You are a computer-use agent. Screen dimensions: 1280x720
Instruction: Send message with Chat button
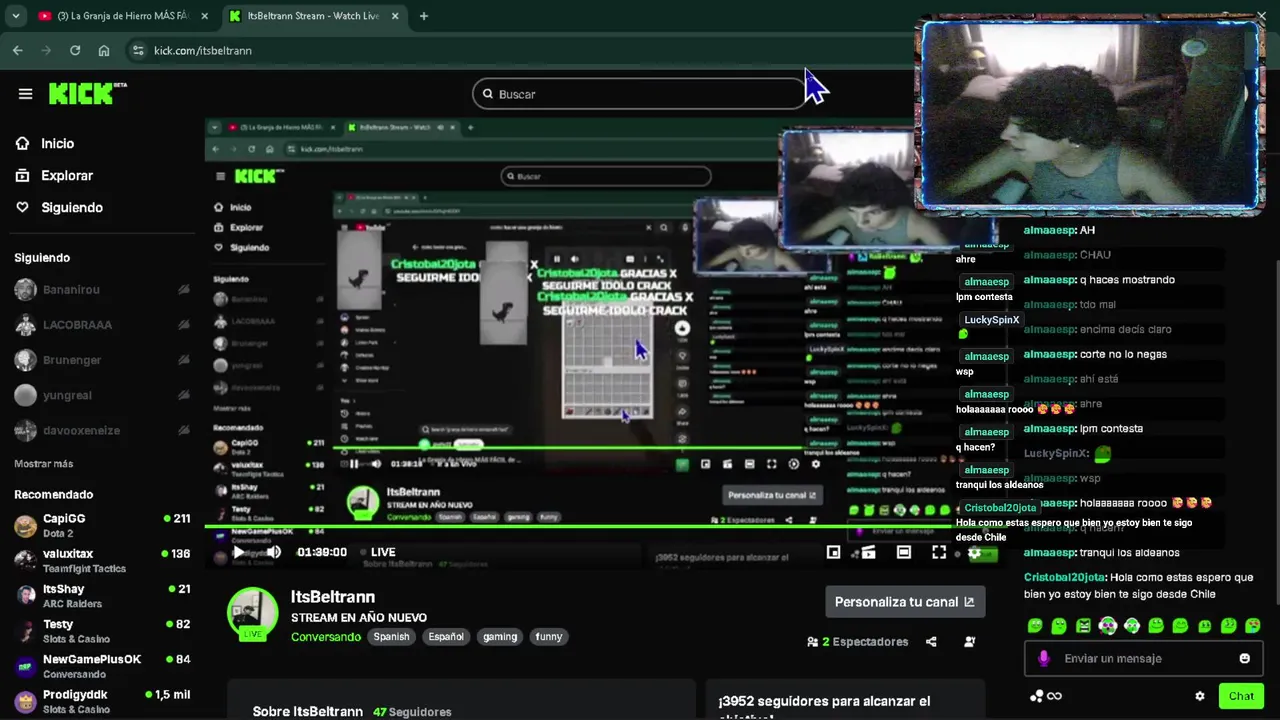pos(1241,696)
